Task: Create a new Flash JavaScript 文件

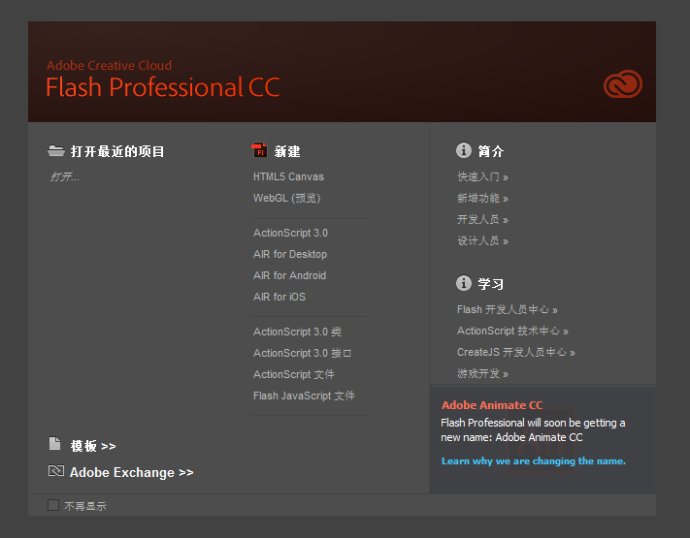Action: (x=304, y=396)
